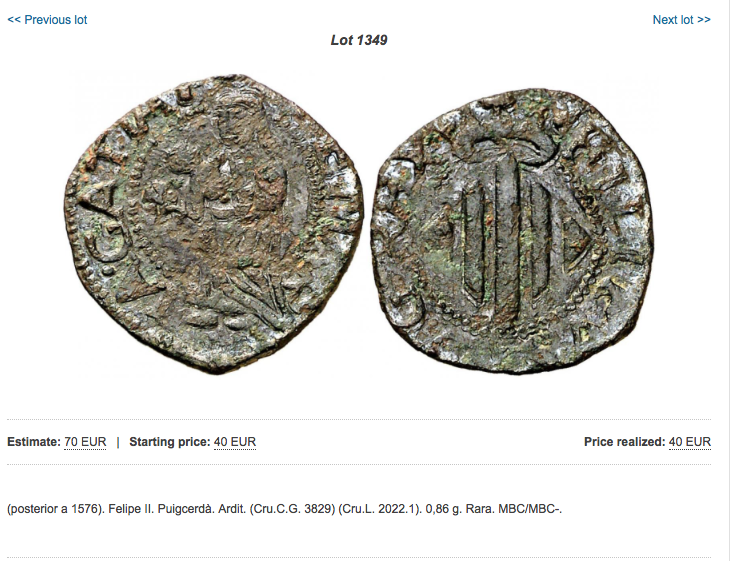Click the 70 EUR estimate value

pos(85,442)
